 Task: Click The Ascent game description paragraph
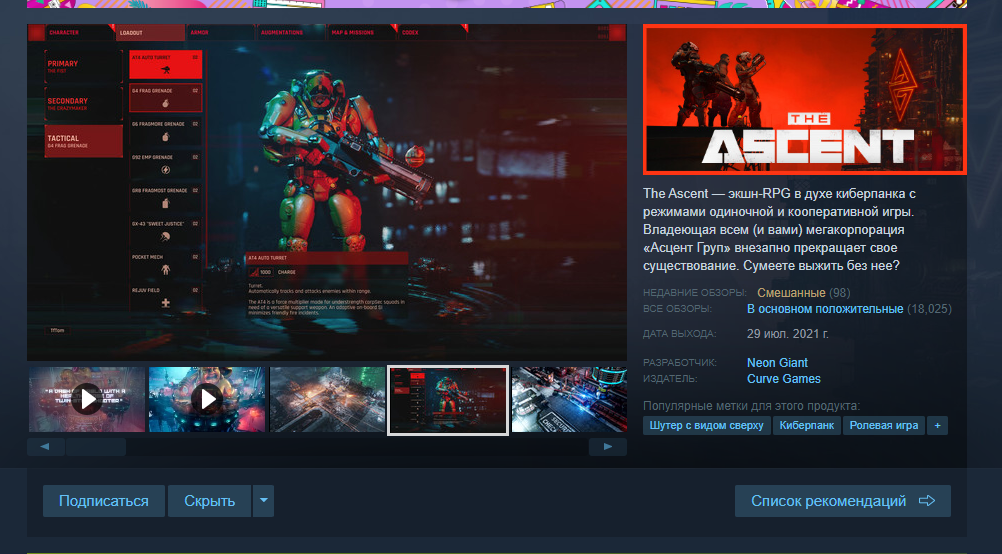tap(780, 229)
